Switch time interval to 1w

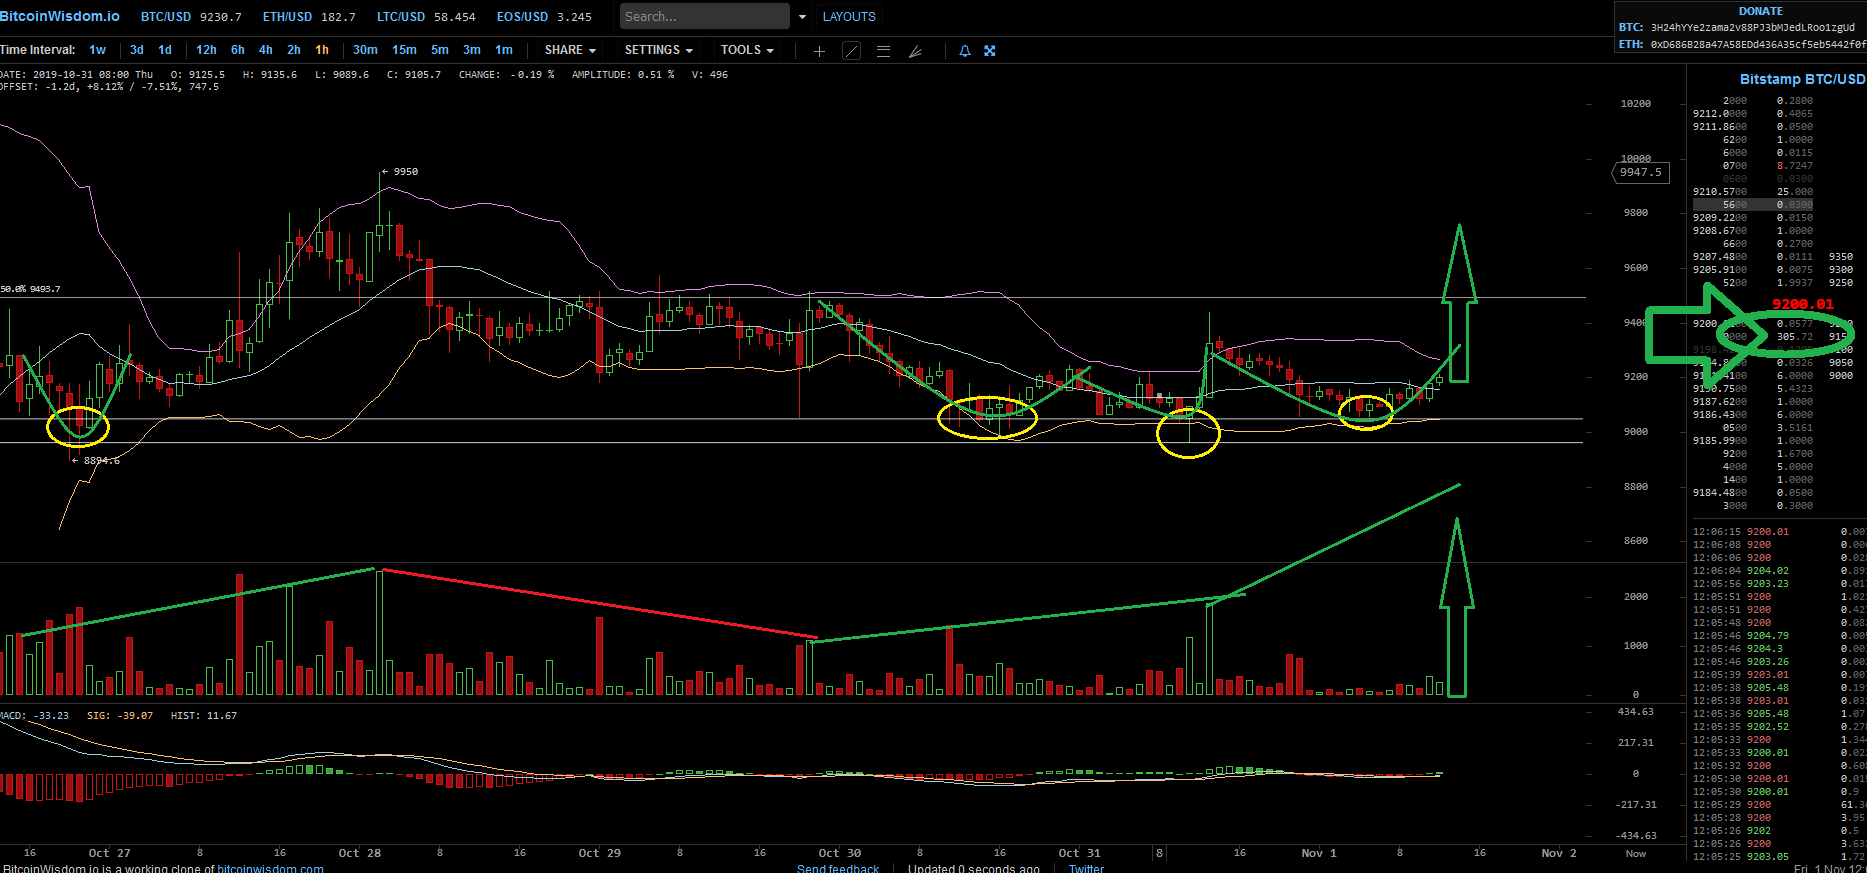(97, 50)
